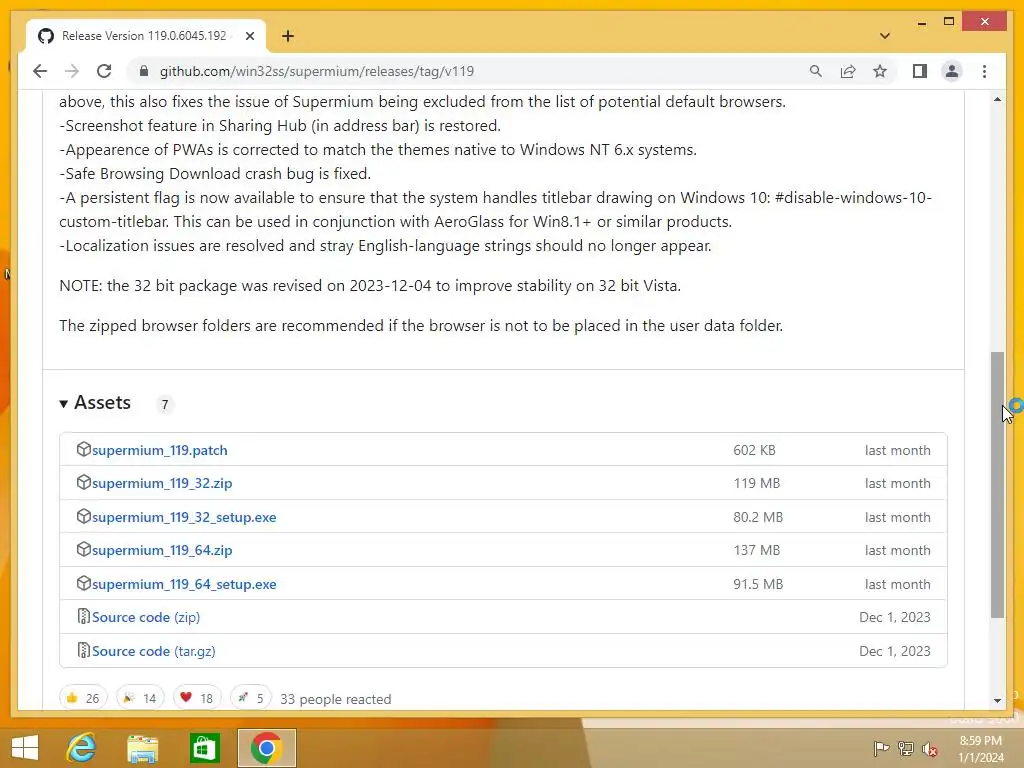Image resolution: width=1024 pixels, height=768 pixels.
Task: Click 'Dec 1, 2023' in Source code (zip) row
Action: 895,617
